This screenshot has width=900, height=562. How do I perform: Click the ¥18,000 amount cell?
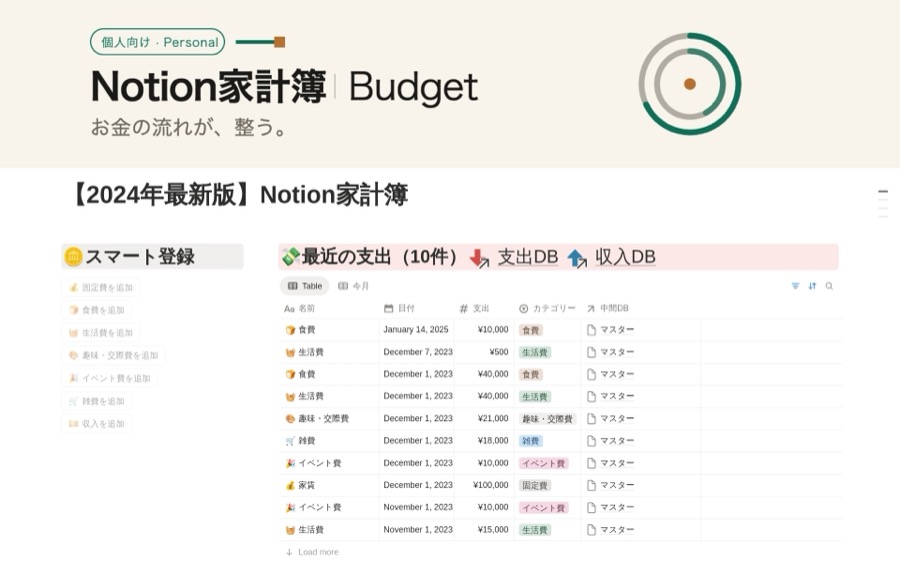(484, 441)
